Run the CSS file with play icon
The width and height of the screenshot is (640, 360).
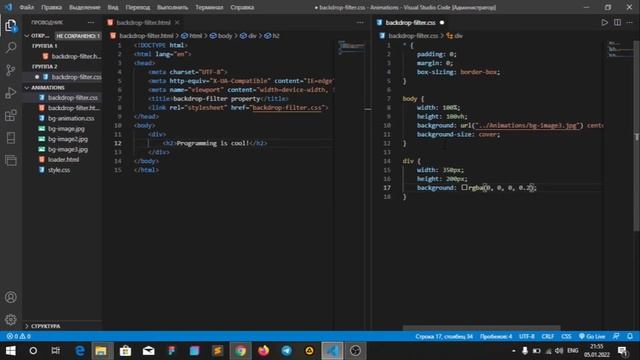(x=604, y=22)
